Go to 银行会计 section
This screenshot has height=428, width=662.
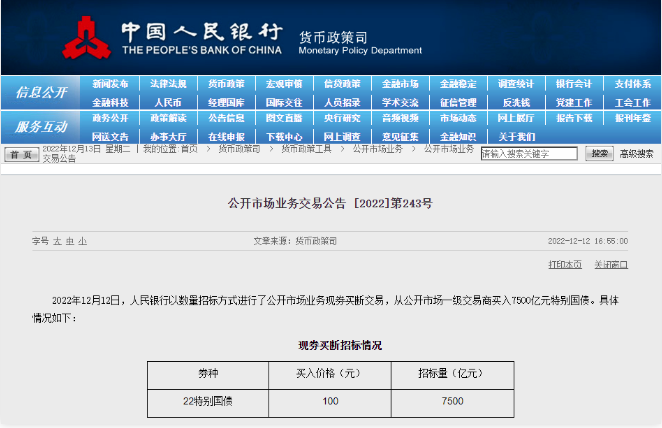coord(574,84)
